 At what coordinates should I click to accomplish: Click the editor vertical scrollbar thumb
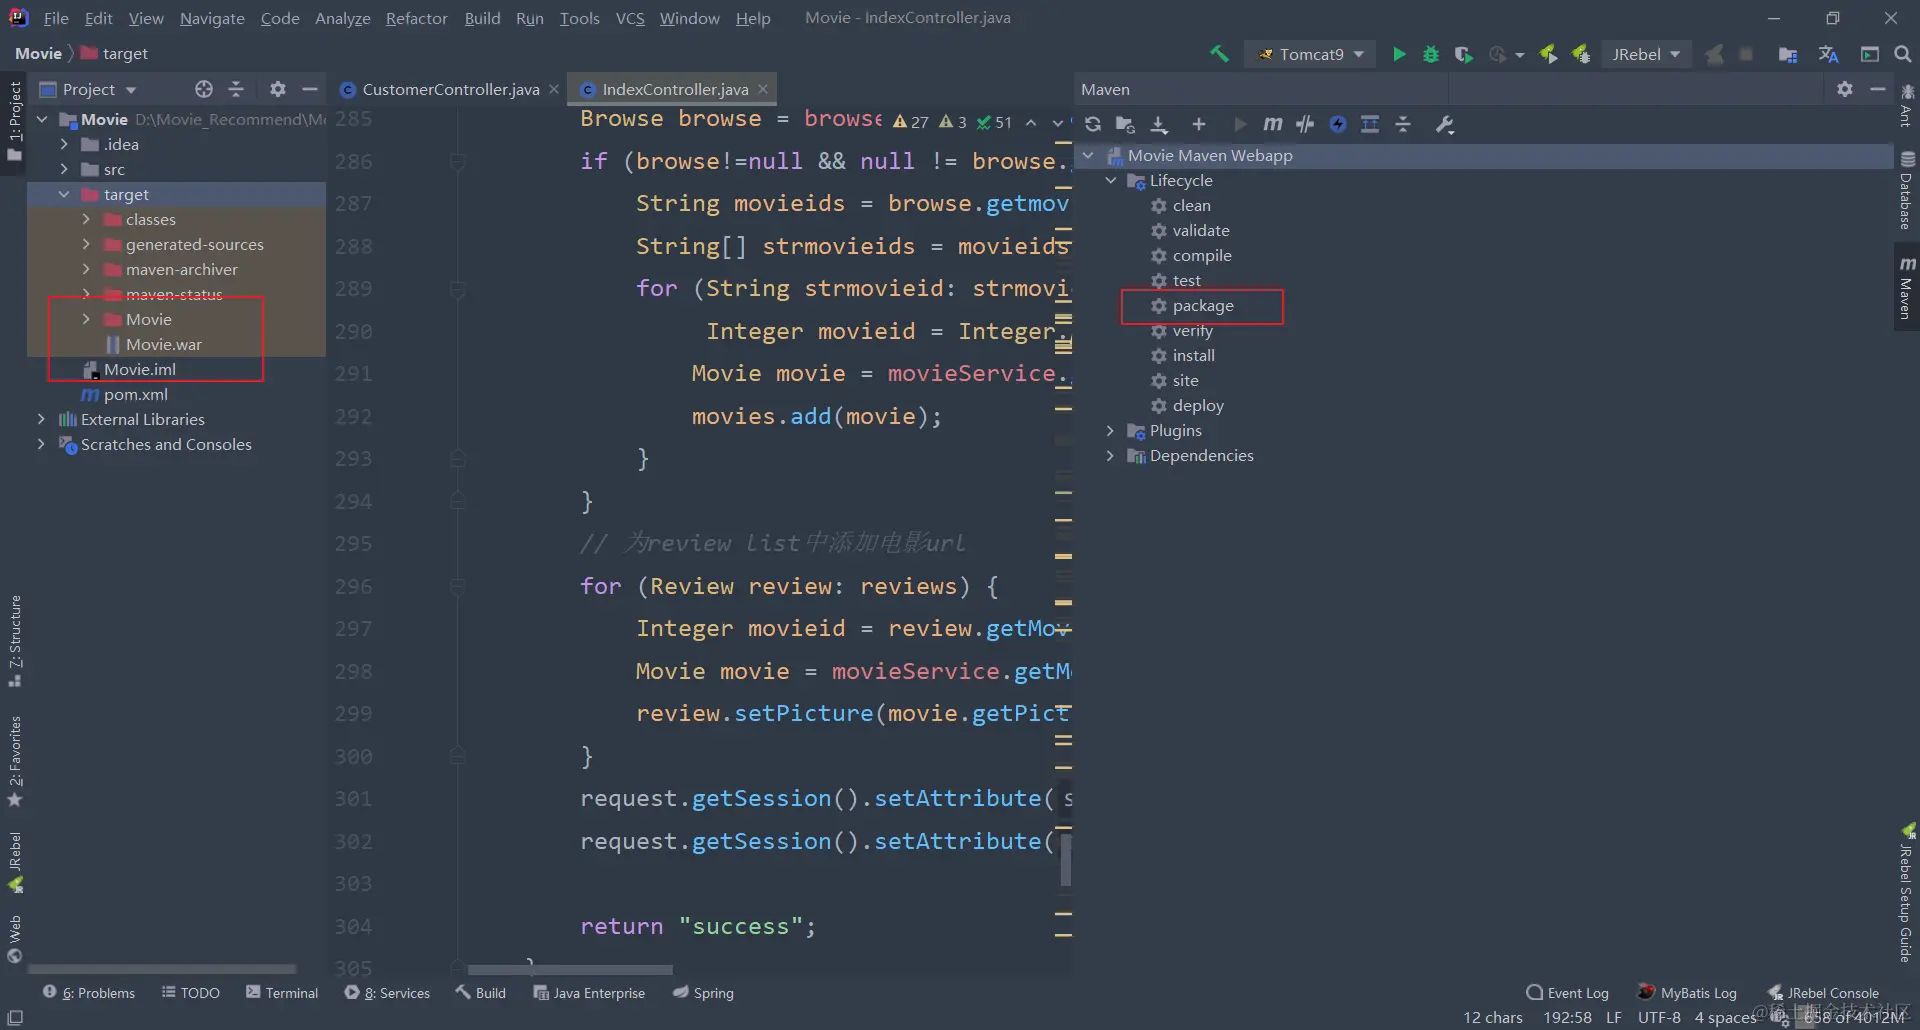click(x=1066, y=858)
